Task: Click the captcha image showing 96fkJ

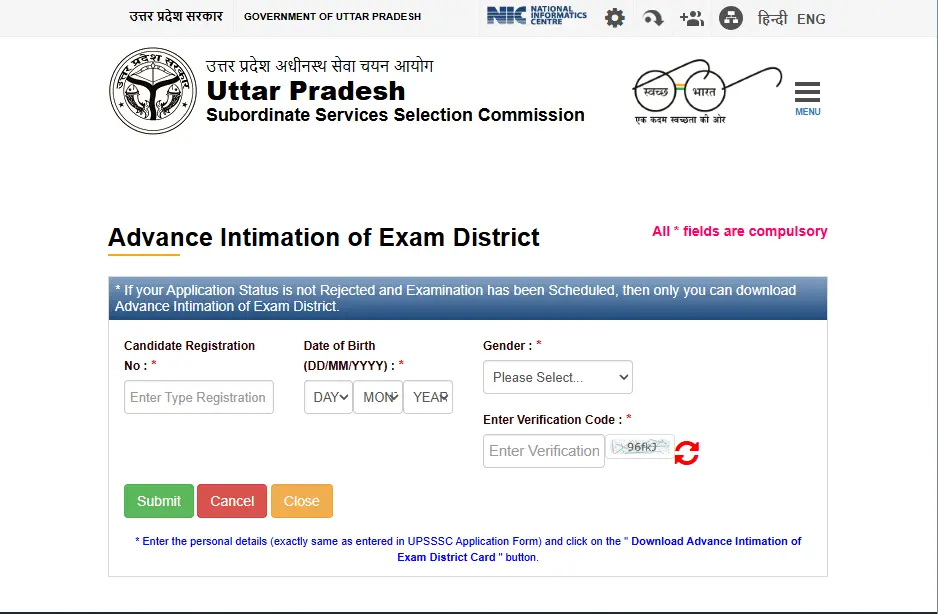Action: (x=640, y=447)
